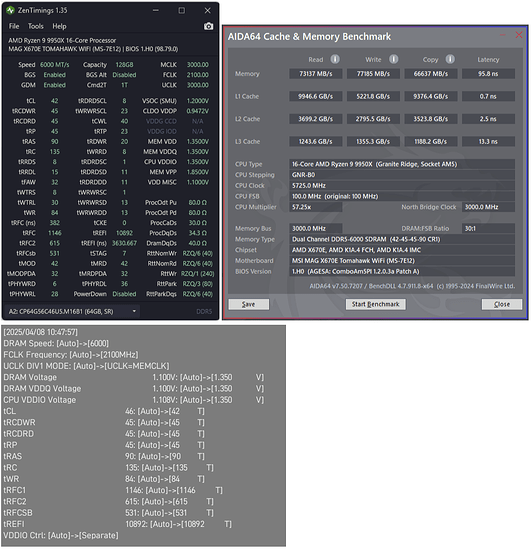
Task: Maximize the ZenTimings window
Action: point(182,11)
